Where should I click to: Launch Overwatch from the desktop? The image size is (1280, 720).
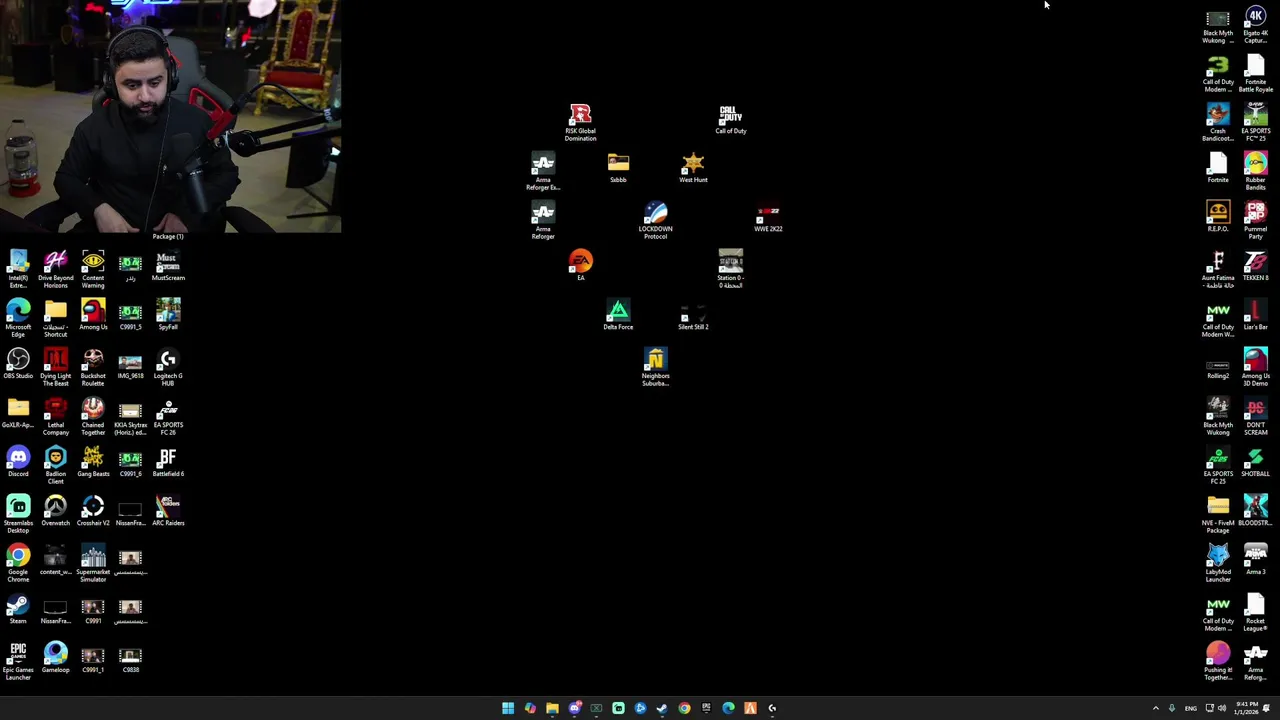point(55,511)
